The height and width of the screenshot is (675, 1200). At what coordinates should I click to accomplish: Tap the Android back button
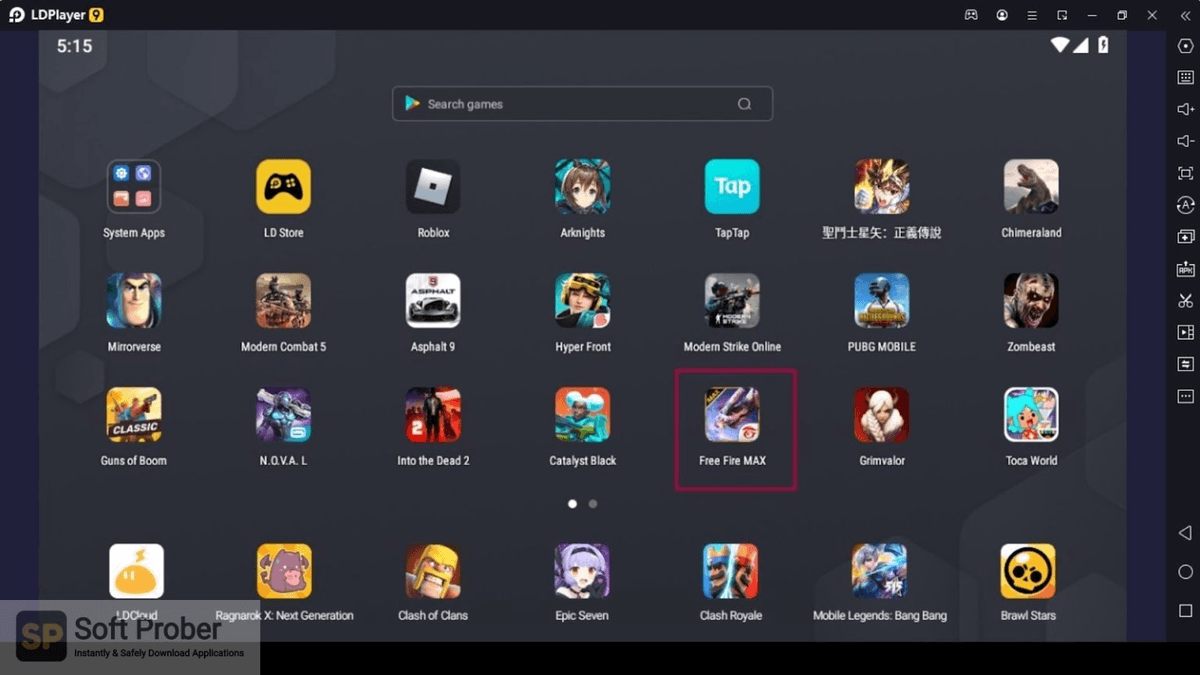(x=1185, y=534)
